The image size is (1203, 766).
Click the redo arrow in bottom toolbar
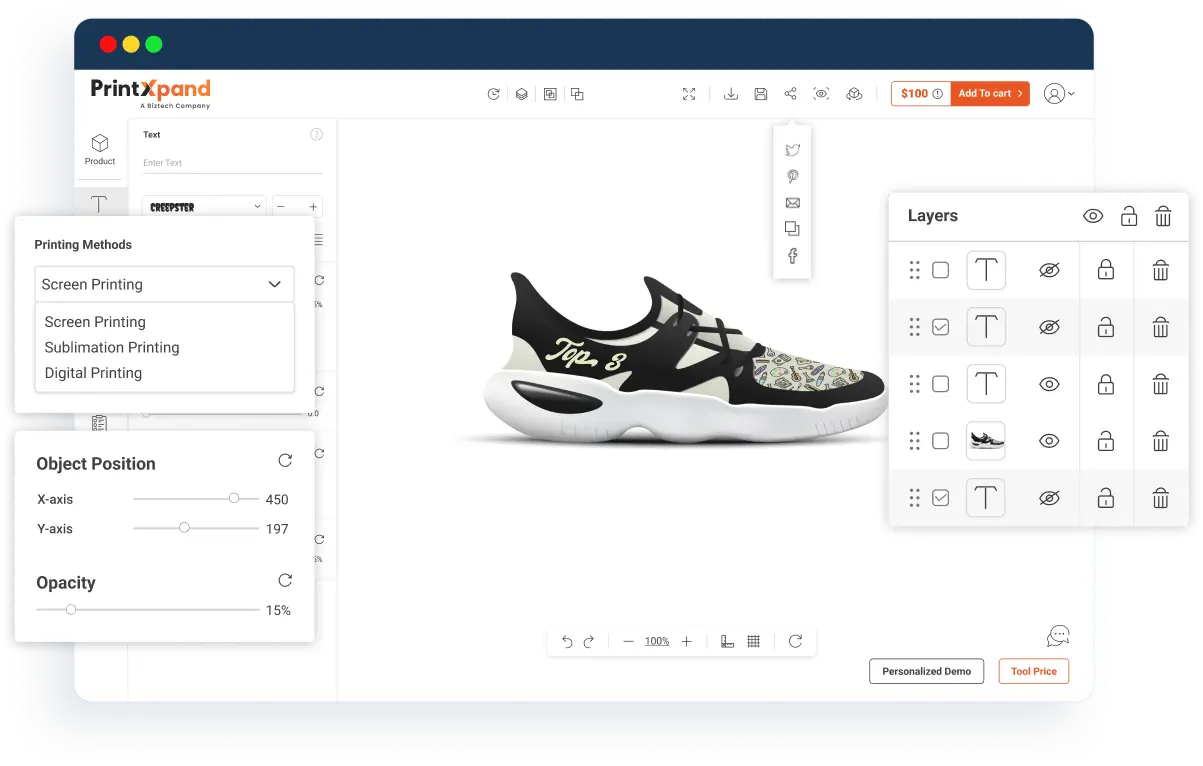(589, 642)
